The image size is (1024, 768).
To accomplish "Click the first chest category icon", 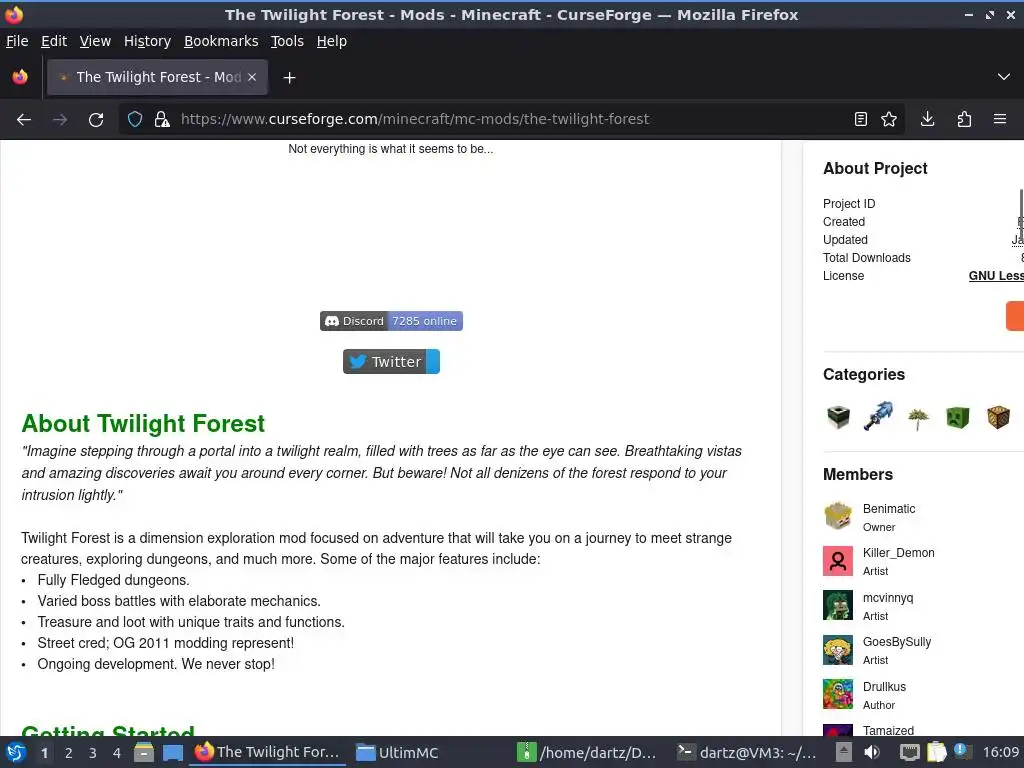I will click(x=839, y=417).
